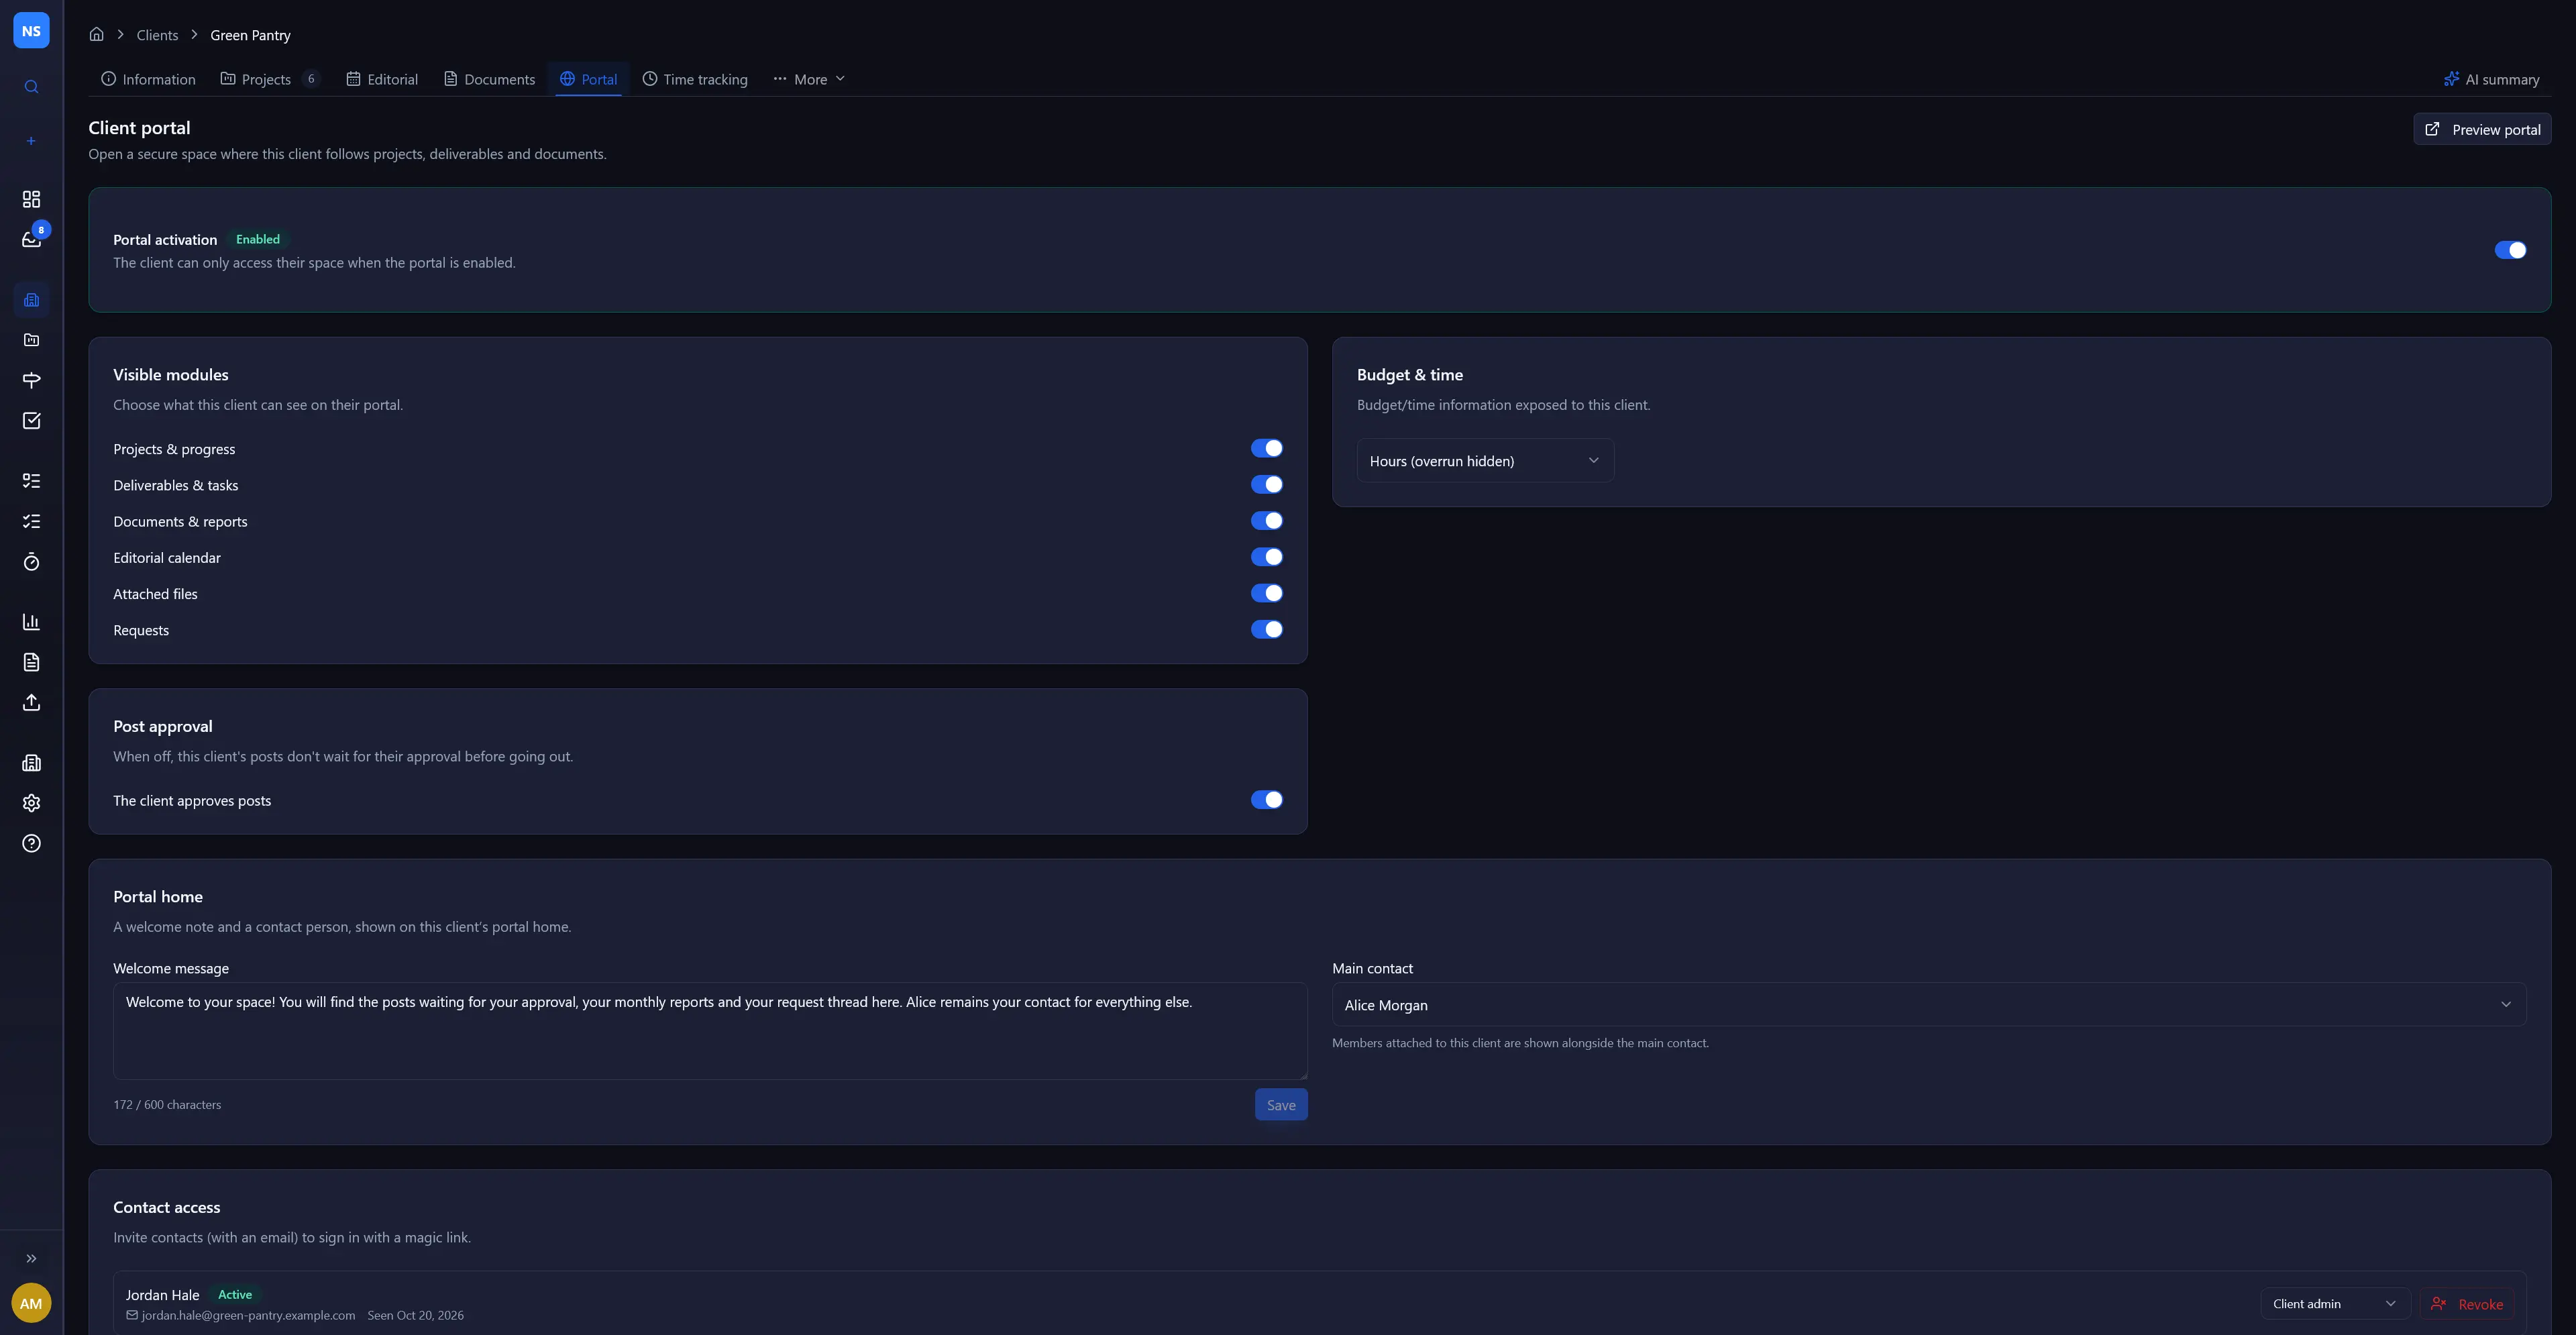The width and height of the screenshot is (2576, 1335).
Task: Toggle Editorial calendar module
Action: coord(1266,557)
